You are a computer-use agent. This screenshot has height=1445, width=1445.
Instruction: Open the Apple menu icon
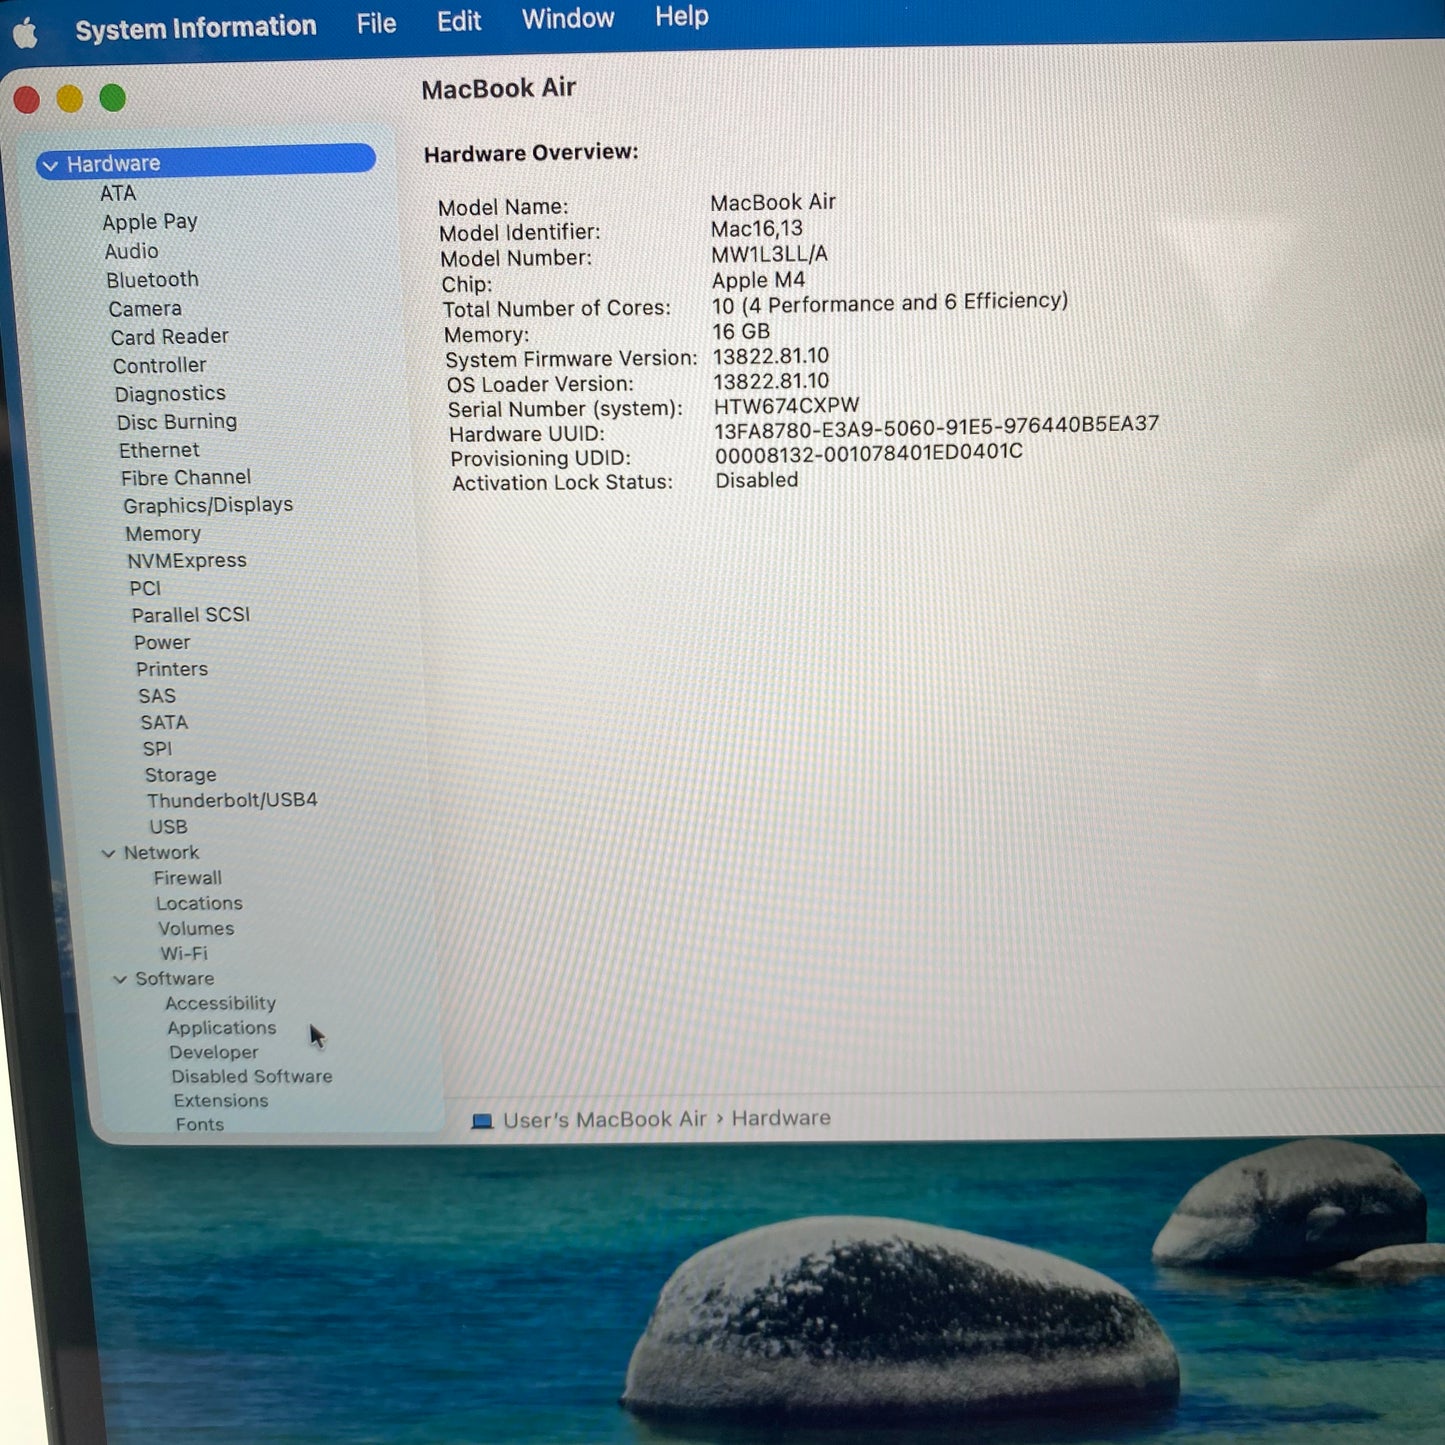pyautogui.click(x=26, y=33)
